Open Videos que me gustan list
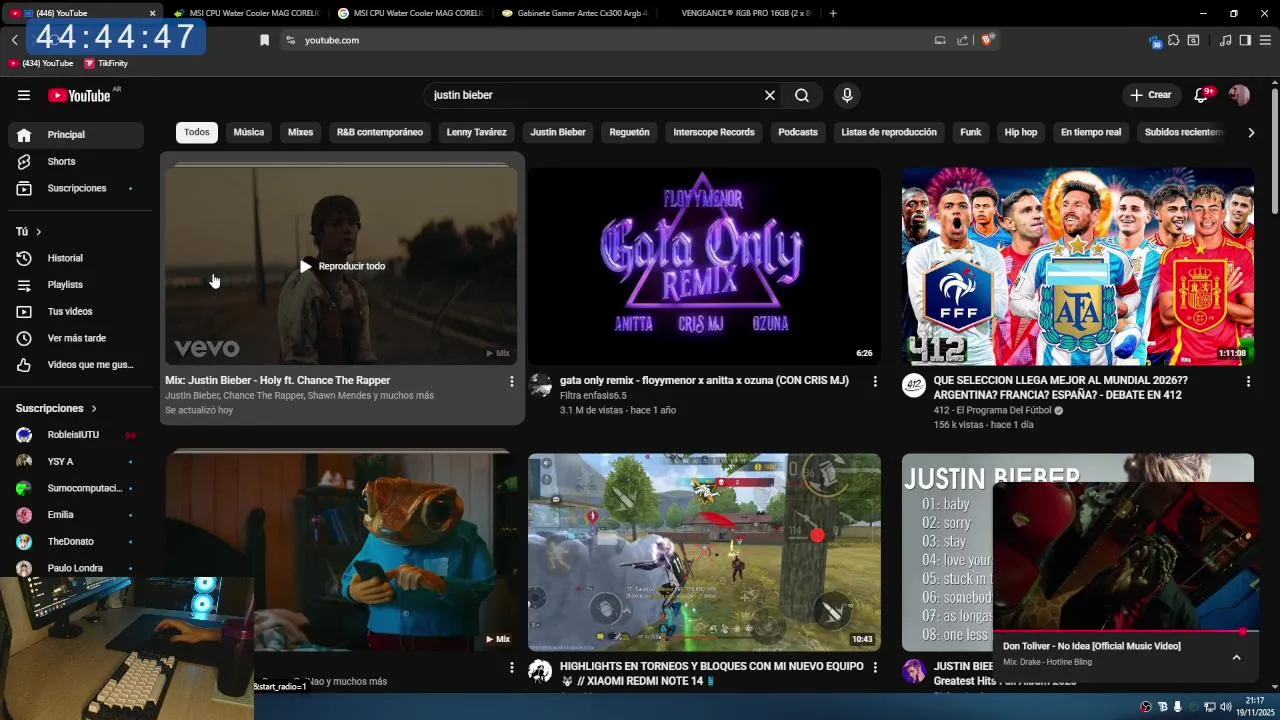 click(75, 365)
